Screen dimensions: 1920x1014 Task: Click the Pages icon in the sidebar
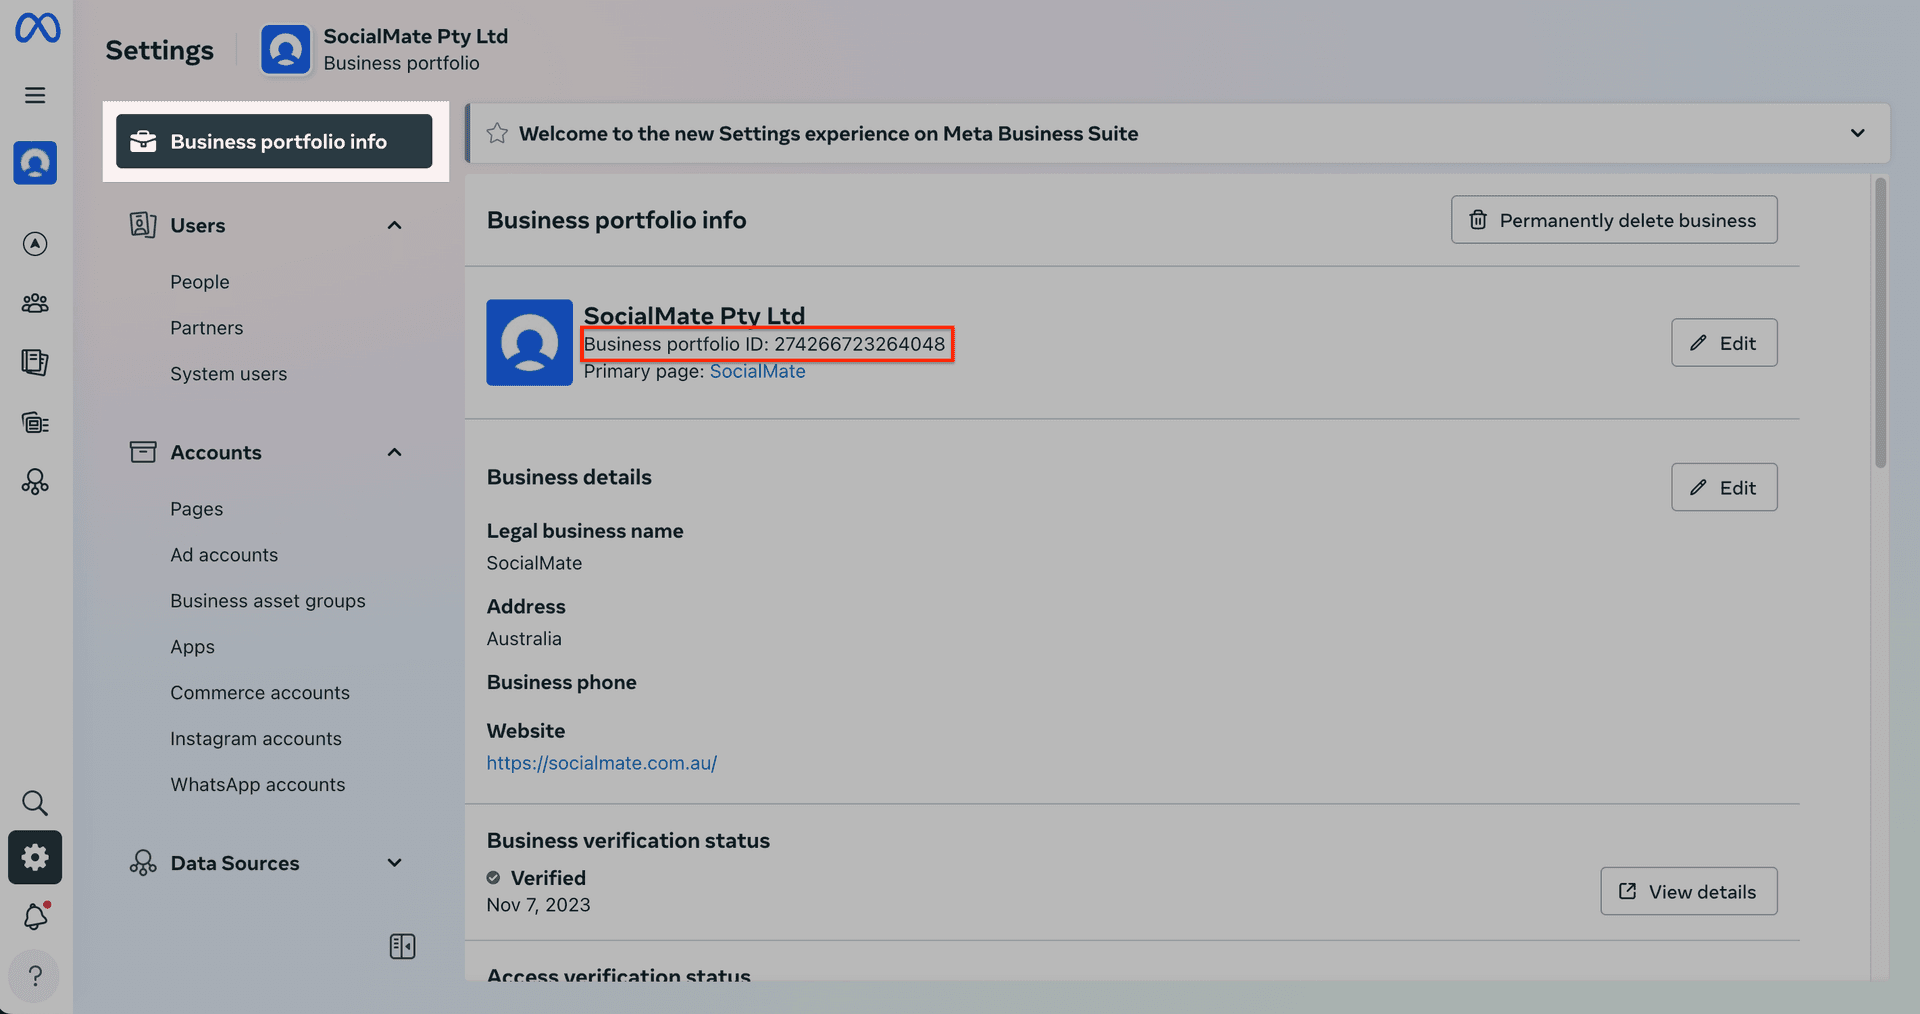[x=35, y=362]
